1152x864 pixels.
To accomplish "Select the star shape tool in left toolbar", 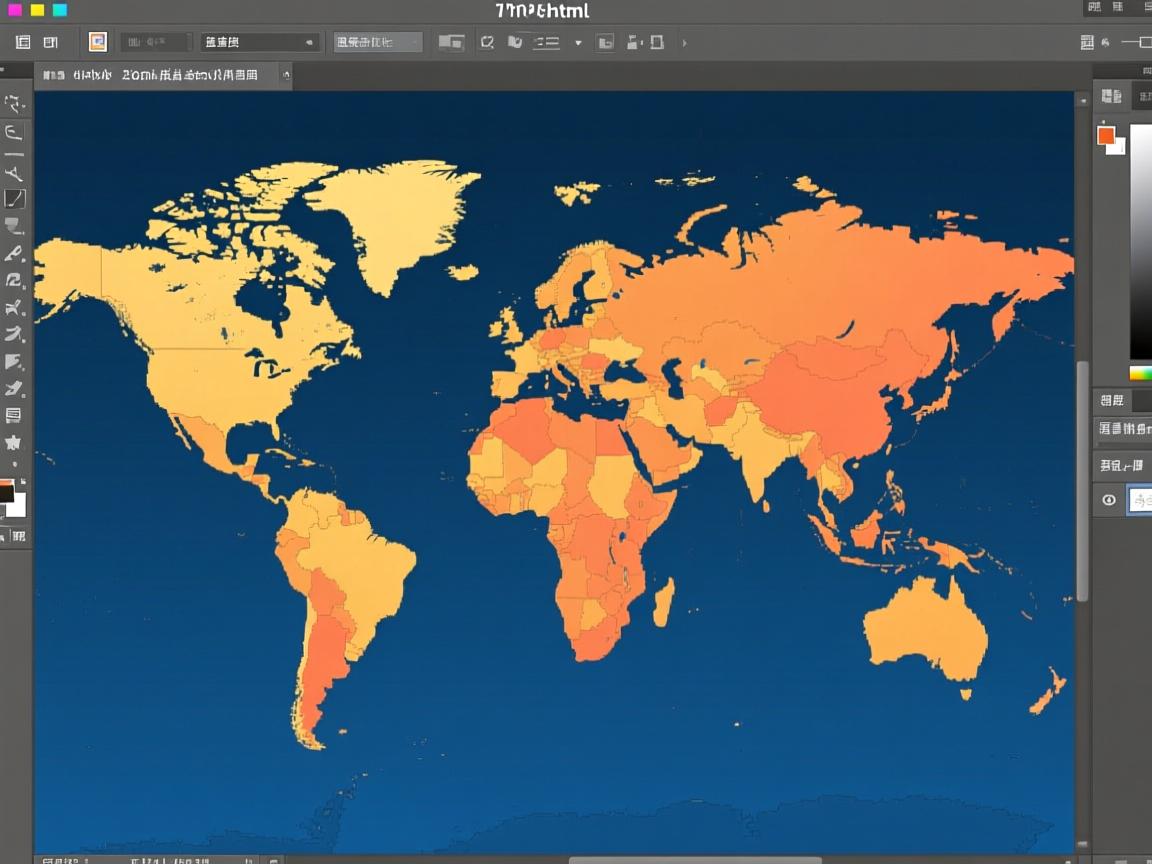I will (14, 442).
